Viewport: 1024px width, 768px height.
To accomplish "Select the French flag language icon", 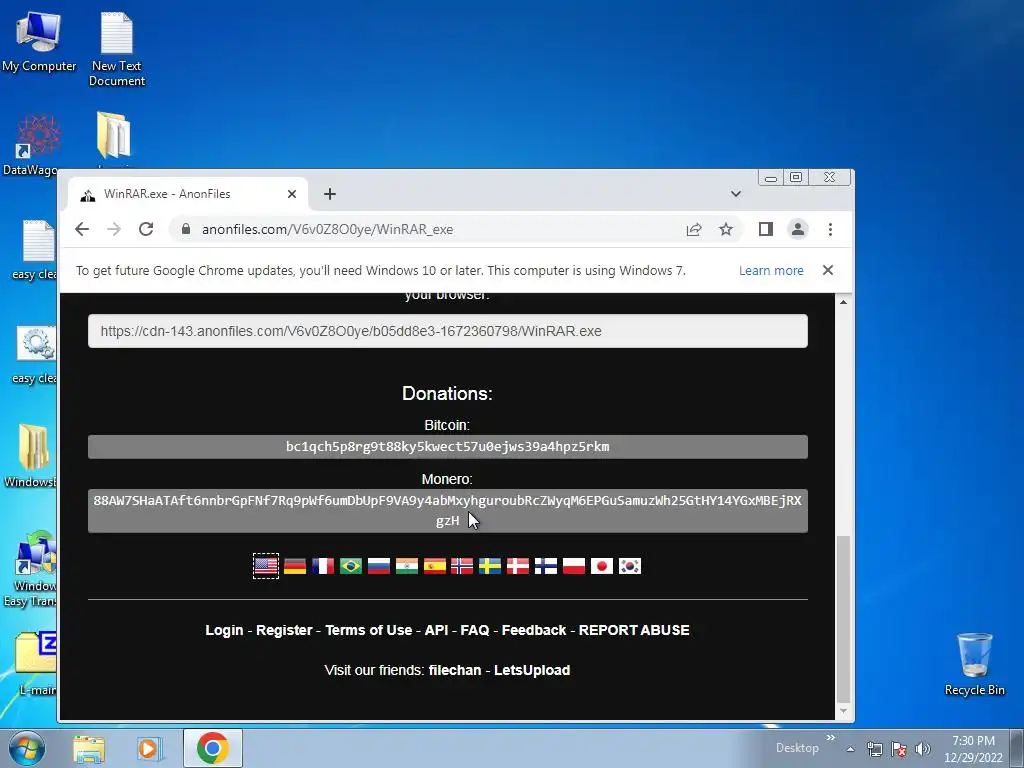I will pyautogui.click(x=323, y=566).
